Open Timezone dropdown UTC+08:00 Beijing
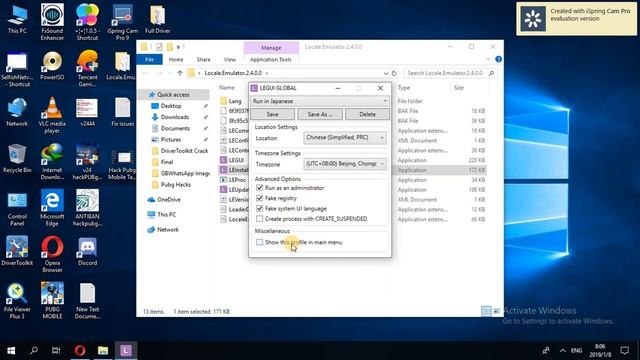The image size is (640, 360). click(345, 164)
